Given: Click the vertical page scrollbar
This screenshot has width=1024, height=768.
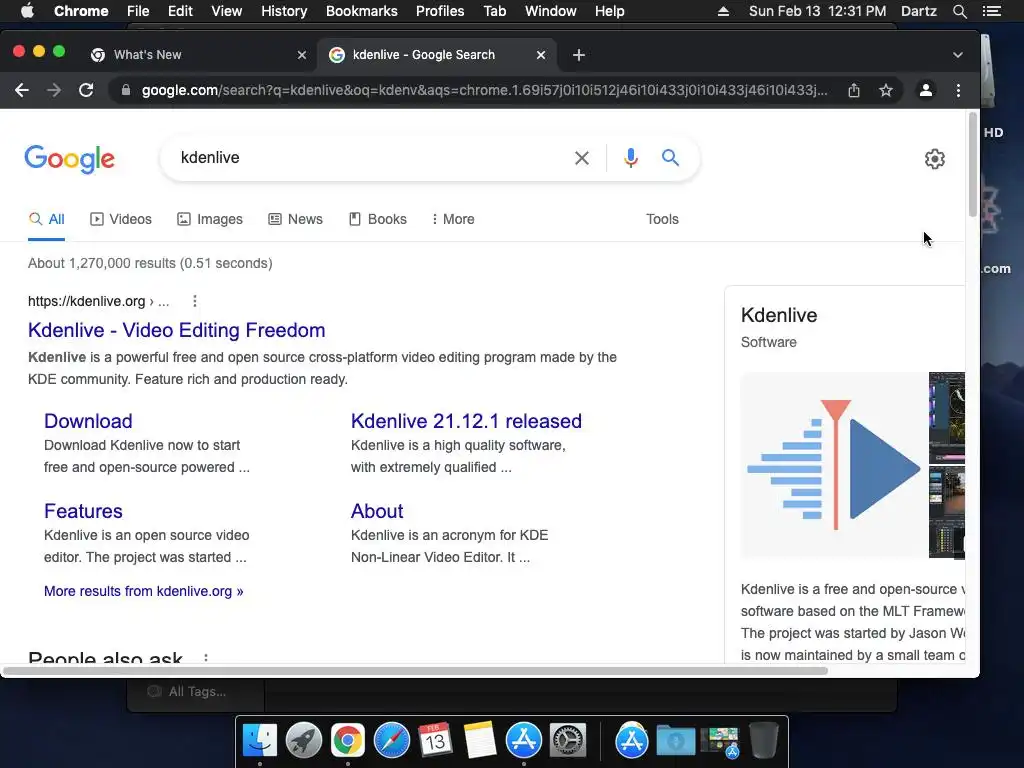Looking at the screenshot, I should pyautogui.click(x=972, y=165).
